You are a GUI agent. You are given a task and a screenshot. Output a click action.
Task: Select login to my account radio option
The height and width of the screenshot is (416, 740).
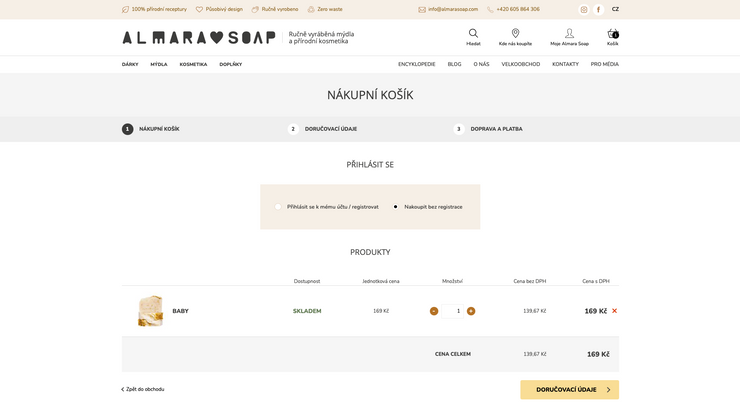click(x=279, y=207)
